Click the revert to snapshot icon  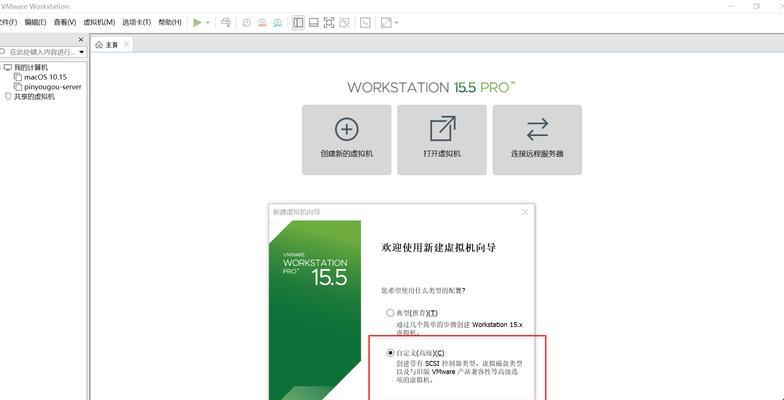click(262, 22)
